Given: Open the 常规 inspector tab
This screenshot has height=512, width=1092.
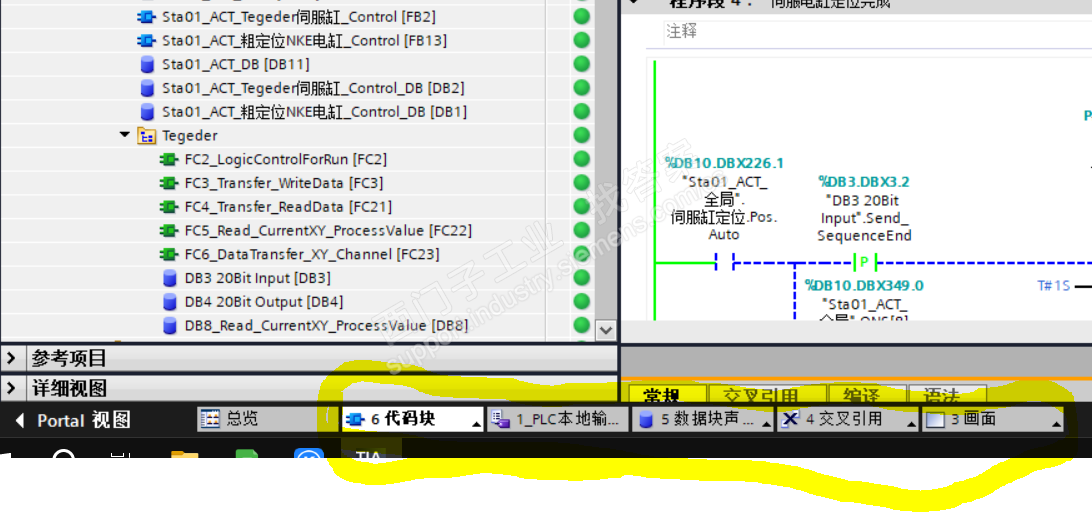Looking at the screenshot, I should 668,395.
